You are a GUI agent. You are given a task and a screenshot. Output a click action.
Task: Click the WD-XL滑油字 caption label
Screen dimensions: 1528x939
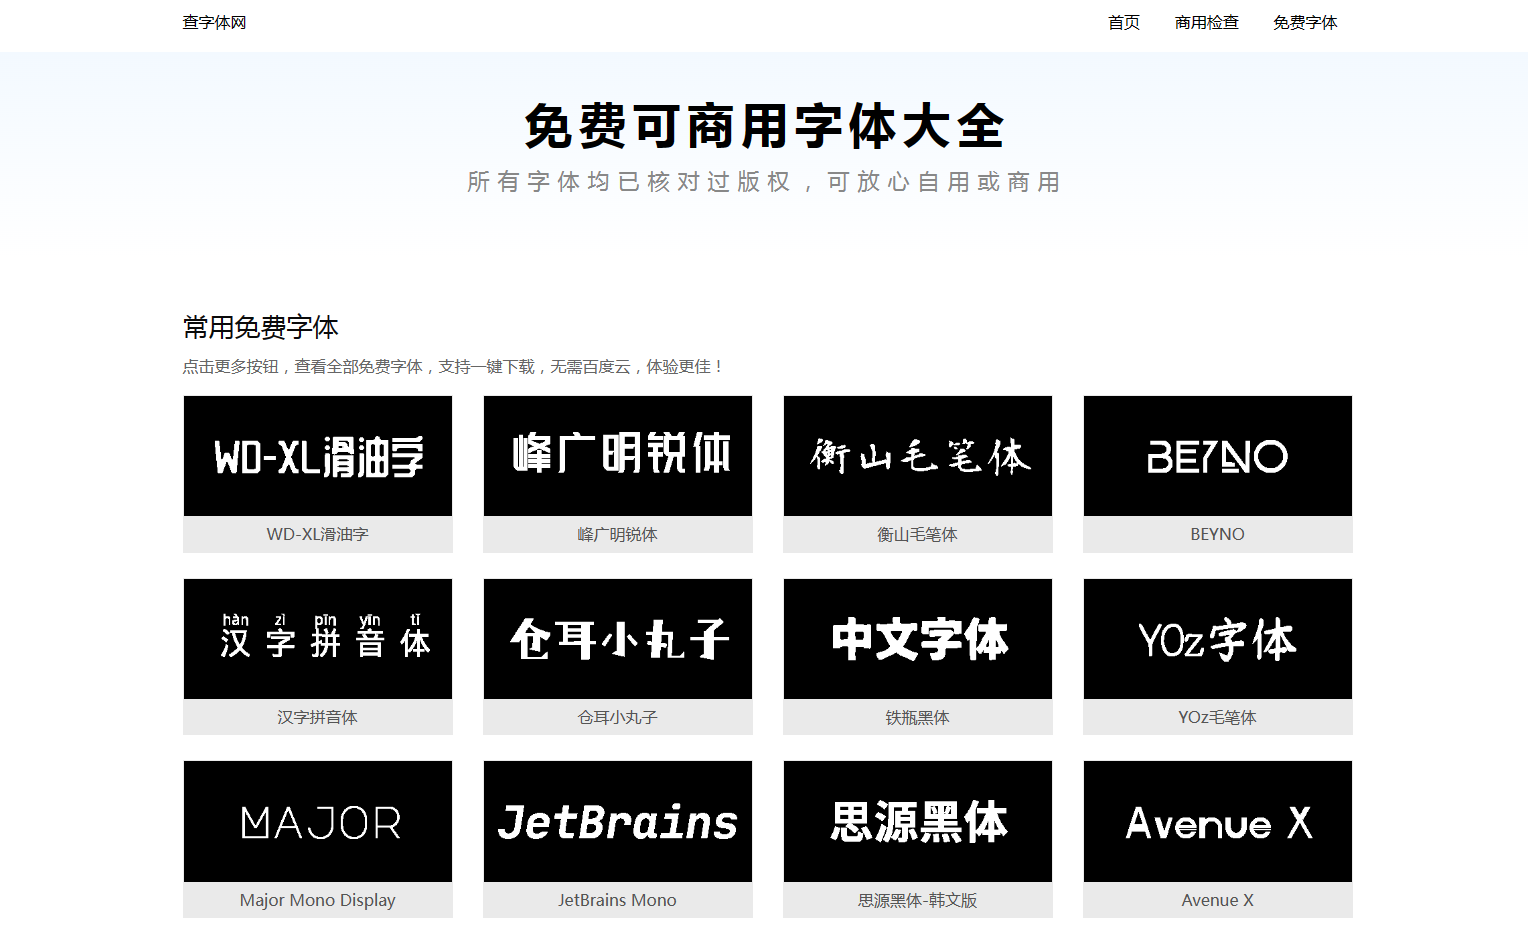(x=318, y=535)
